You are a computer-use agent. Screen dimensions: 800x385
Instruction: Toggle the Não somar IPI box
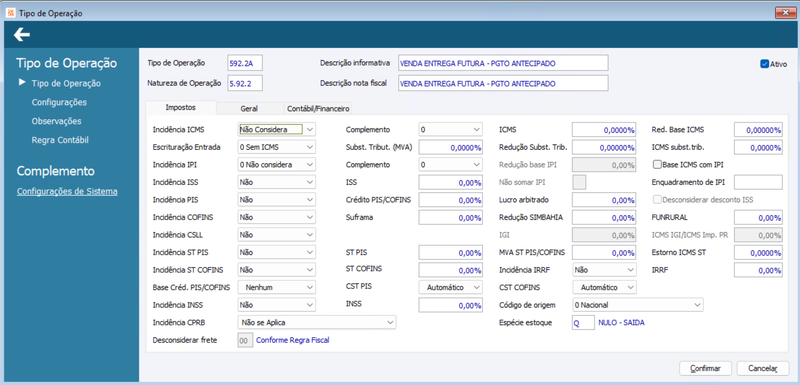[x=580, y=182]
